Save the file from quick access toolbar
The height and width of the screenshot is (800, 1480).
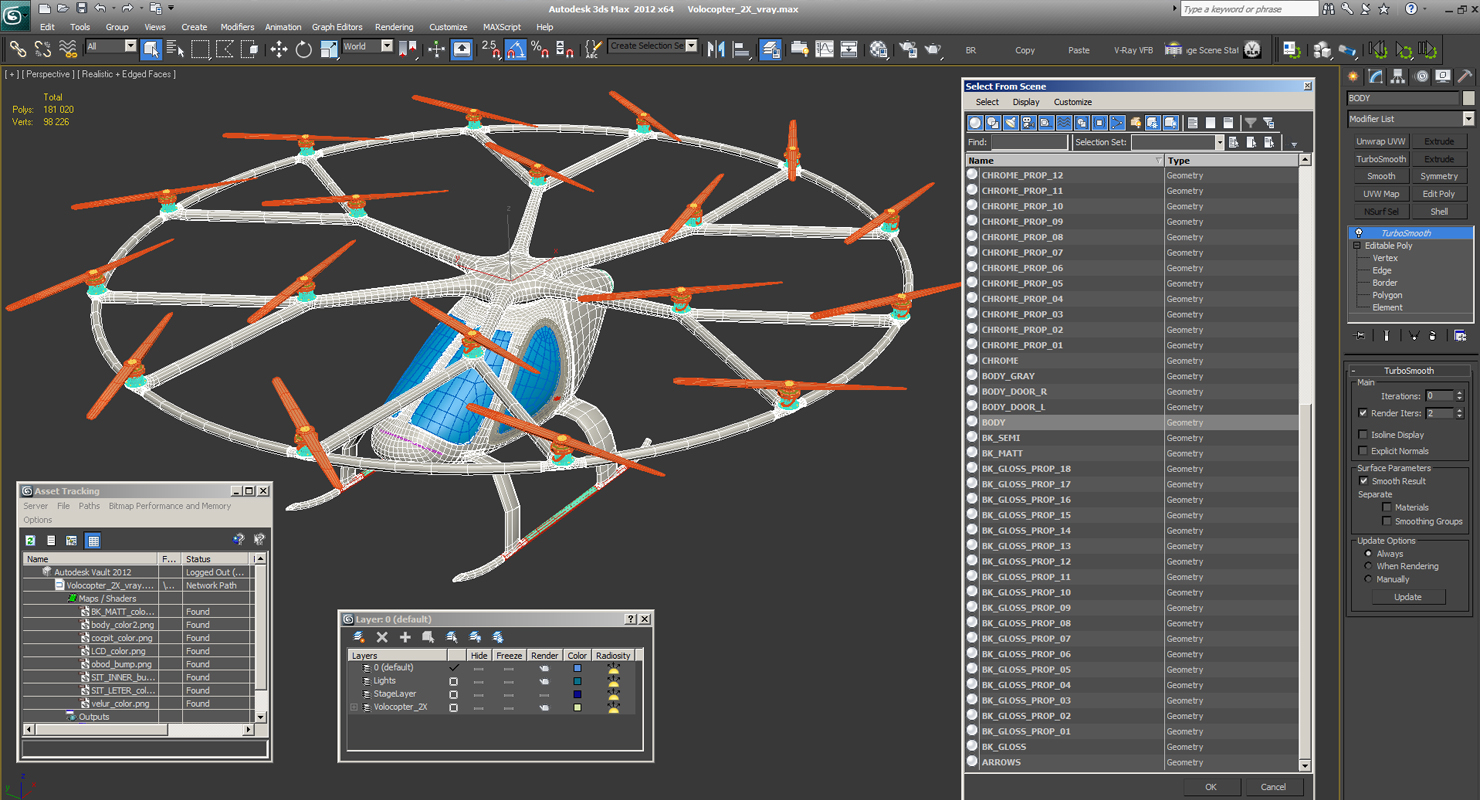pos(81,8)
